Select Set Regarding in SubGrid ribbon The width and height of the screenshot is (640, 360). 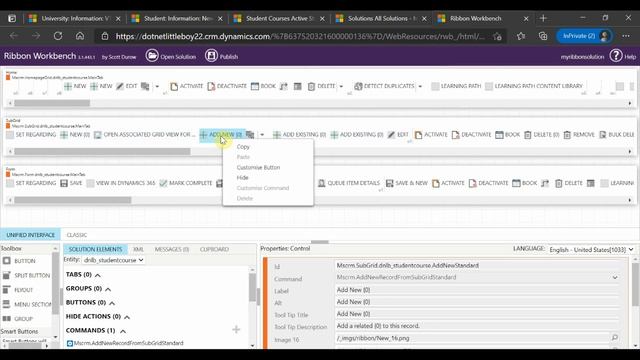click(31, 135)
